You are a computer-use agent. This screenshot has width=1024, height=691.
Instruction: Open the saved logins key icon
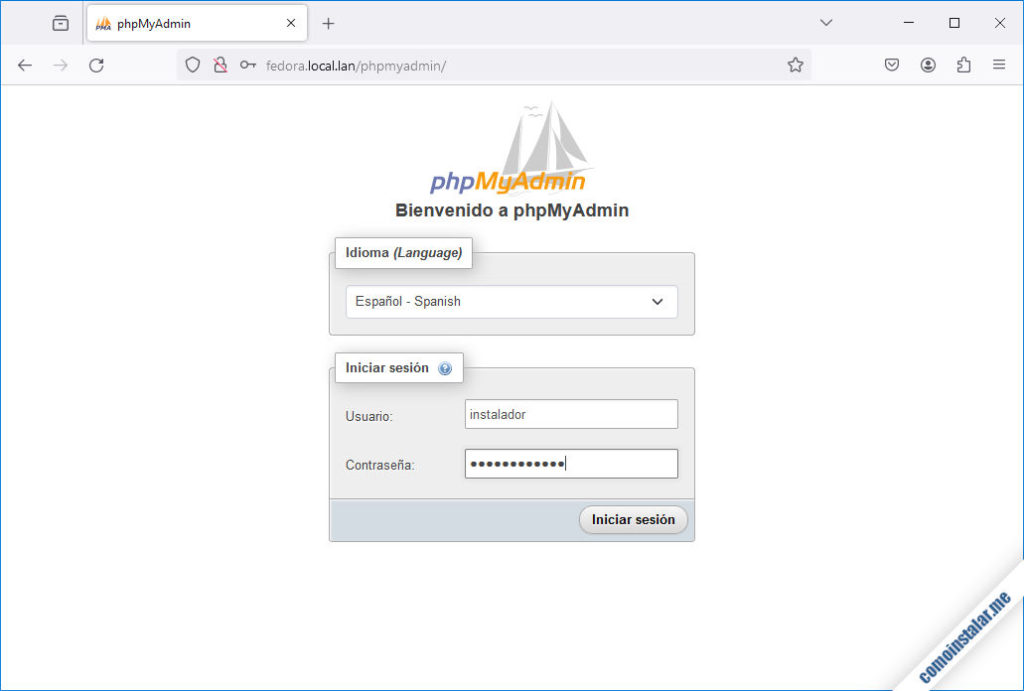coord(248,65)
